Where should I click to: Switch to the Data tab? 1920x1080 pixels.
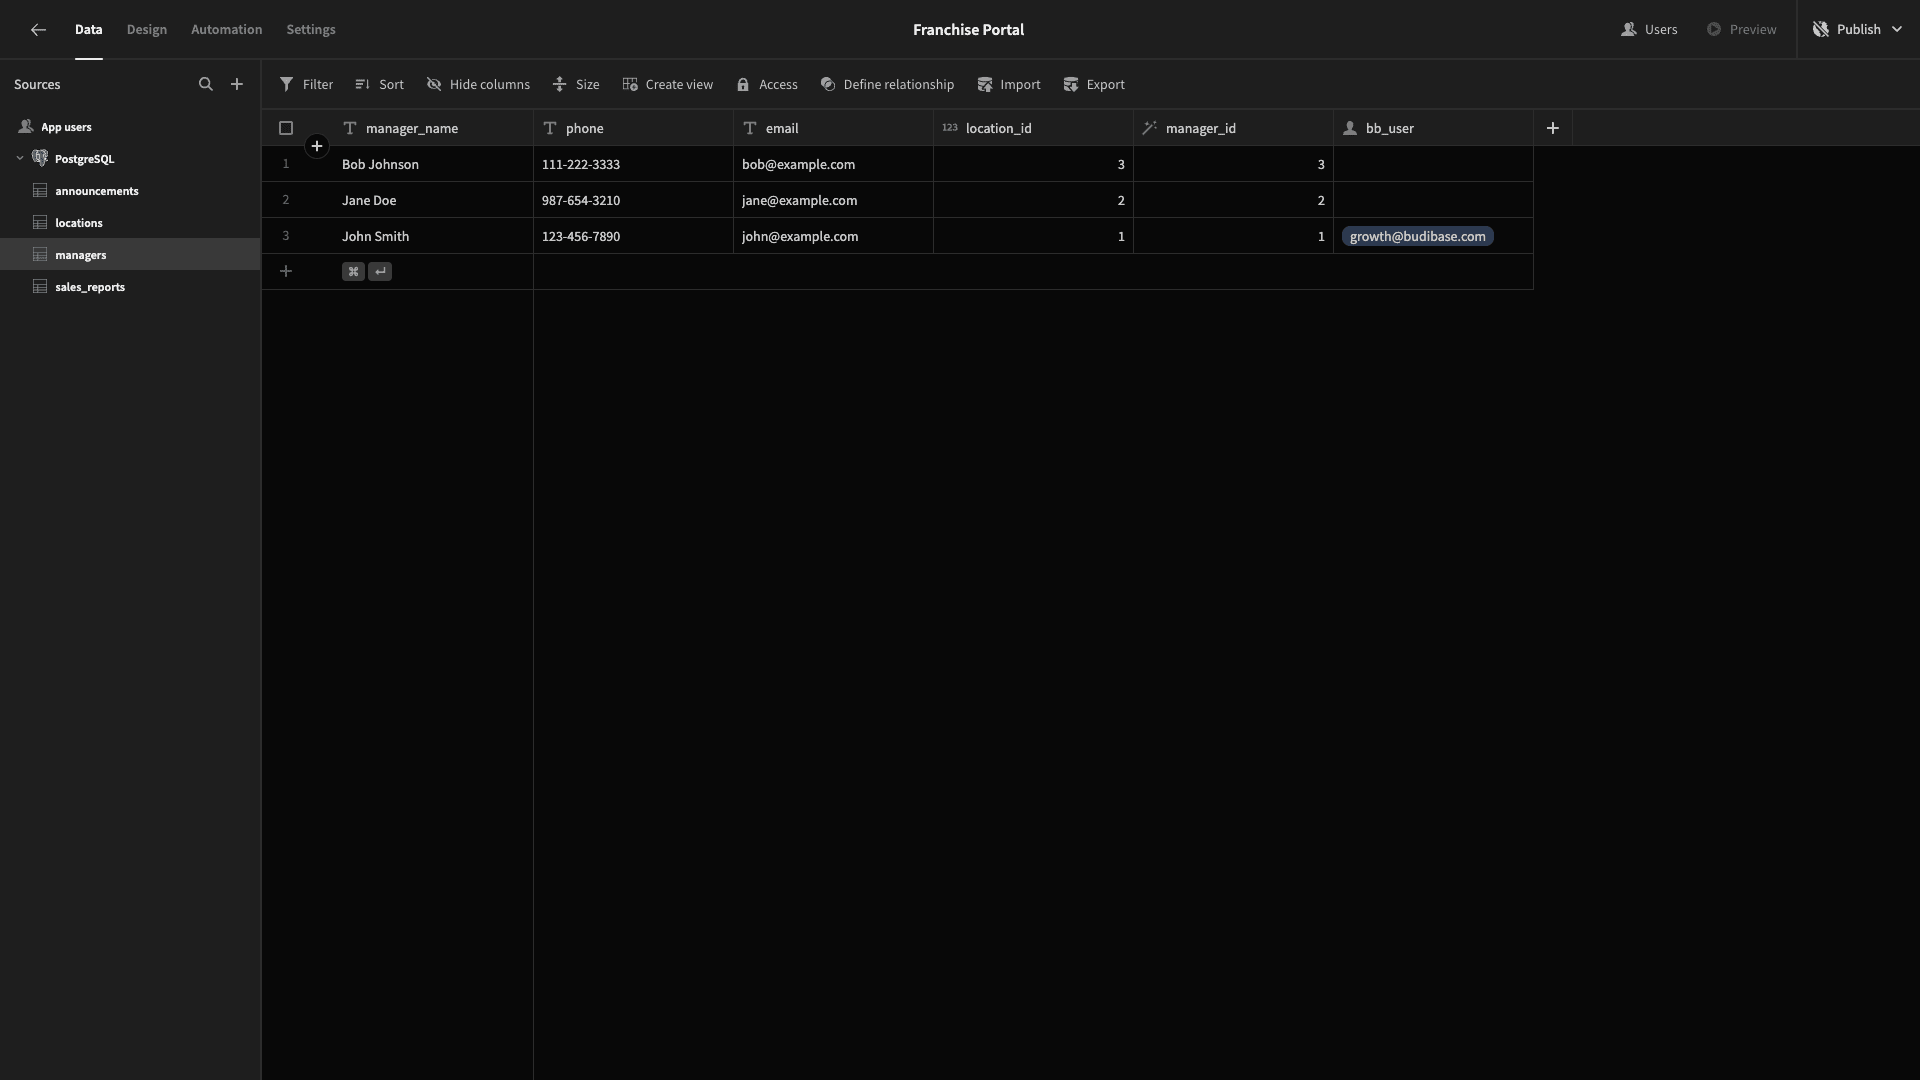[x=88, y=30]
